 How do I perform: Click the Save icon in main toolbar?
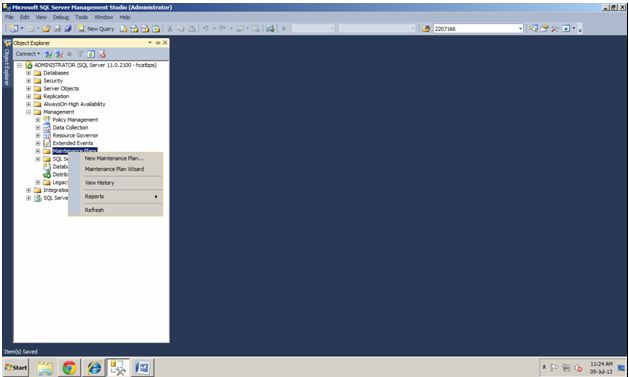pyautogui.click(x=57, y=28)
